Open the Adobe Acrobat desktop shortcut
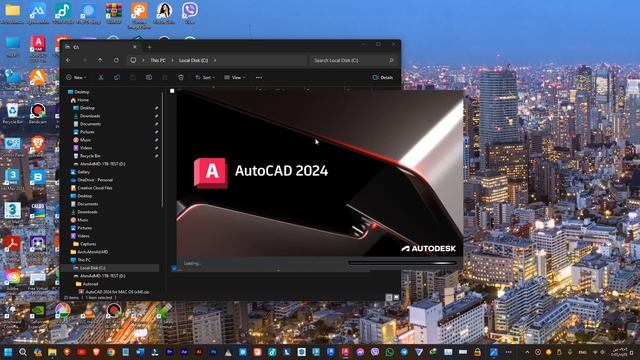Screen dimensions: 640x360 pyautogui.click(x=12, y=244)
